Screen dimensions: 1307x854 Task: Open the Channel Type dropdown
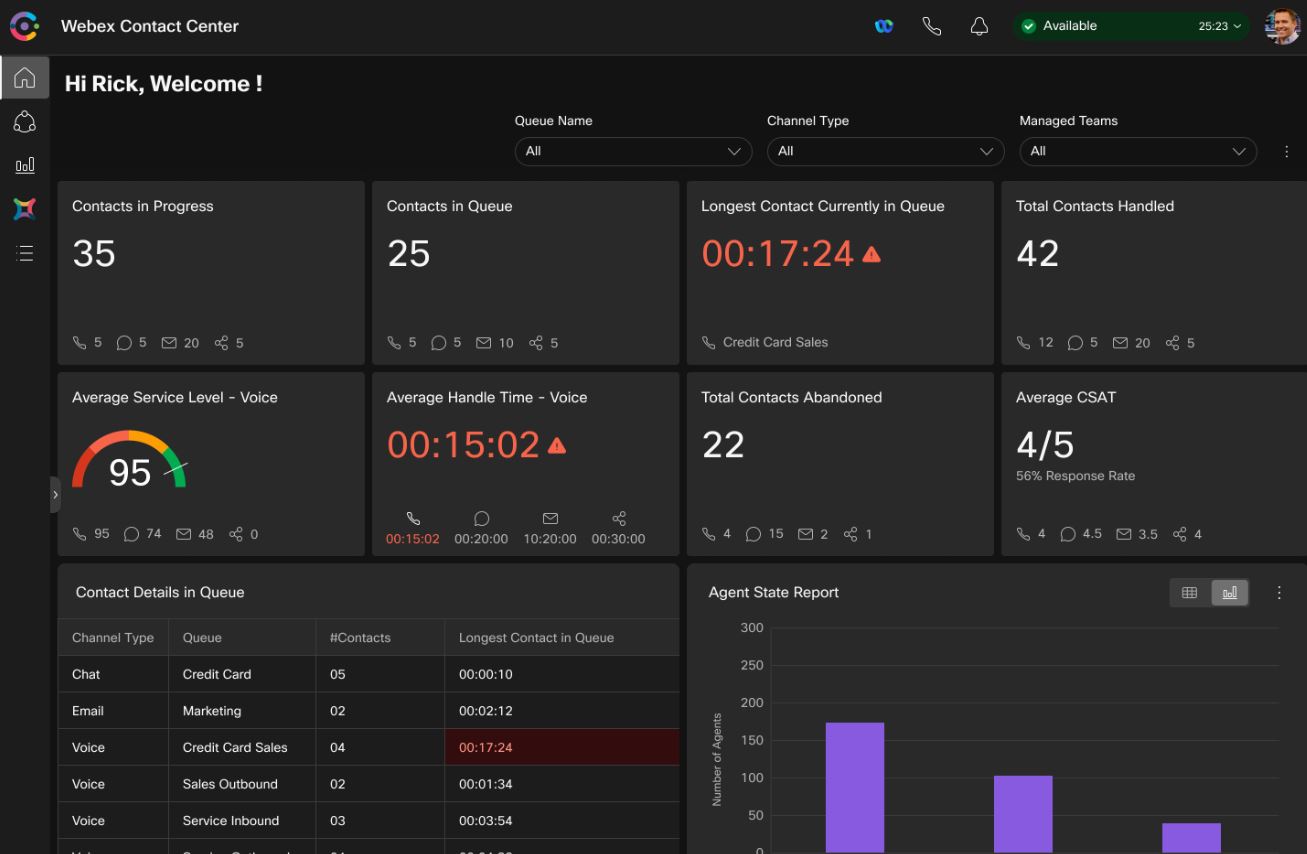click(885, 151)
